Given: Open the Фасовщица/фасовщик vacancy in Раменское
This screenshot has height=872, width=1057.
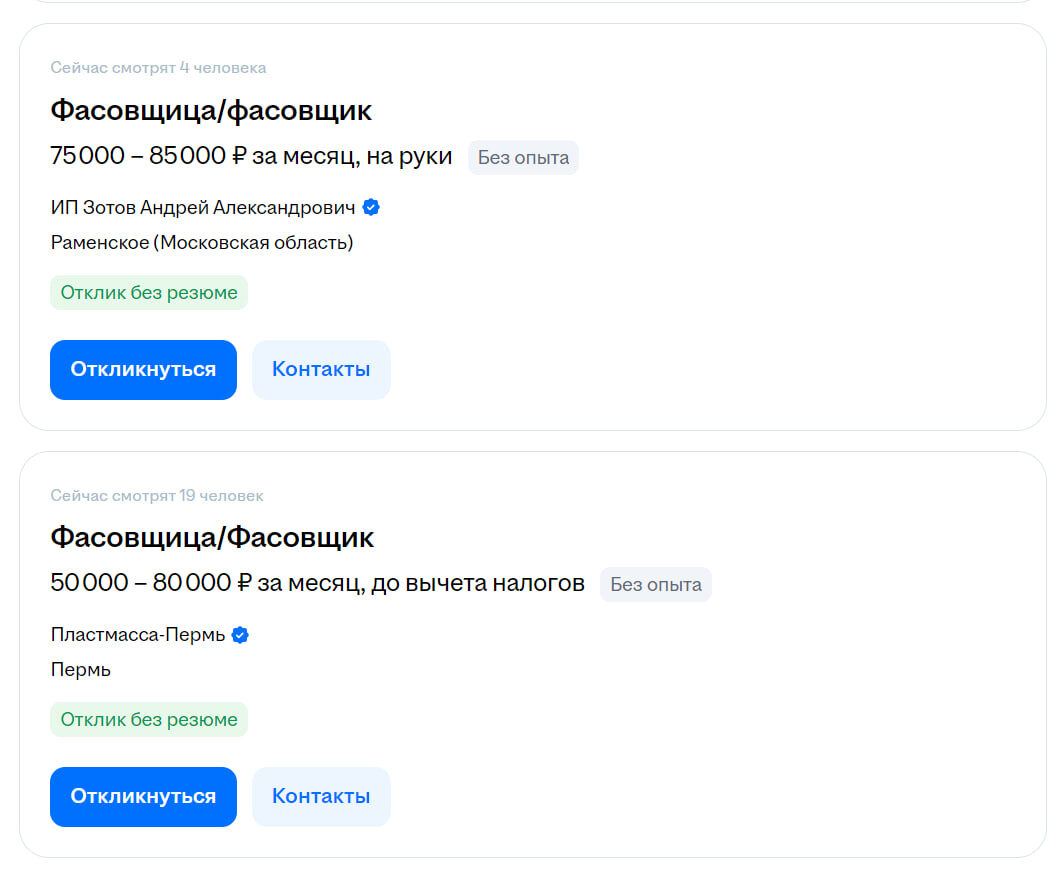Looking at the screenshot, I should 211,111.
